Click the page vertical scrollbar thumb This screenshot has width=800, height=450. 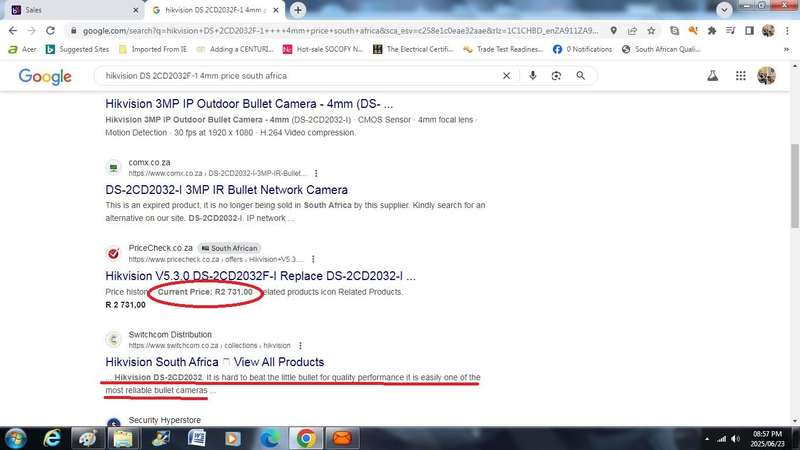click(794, 186)
